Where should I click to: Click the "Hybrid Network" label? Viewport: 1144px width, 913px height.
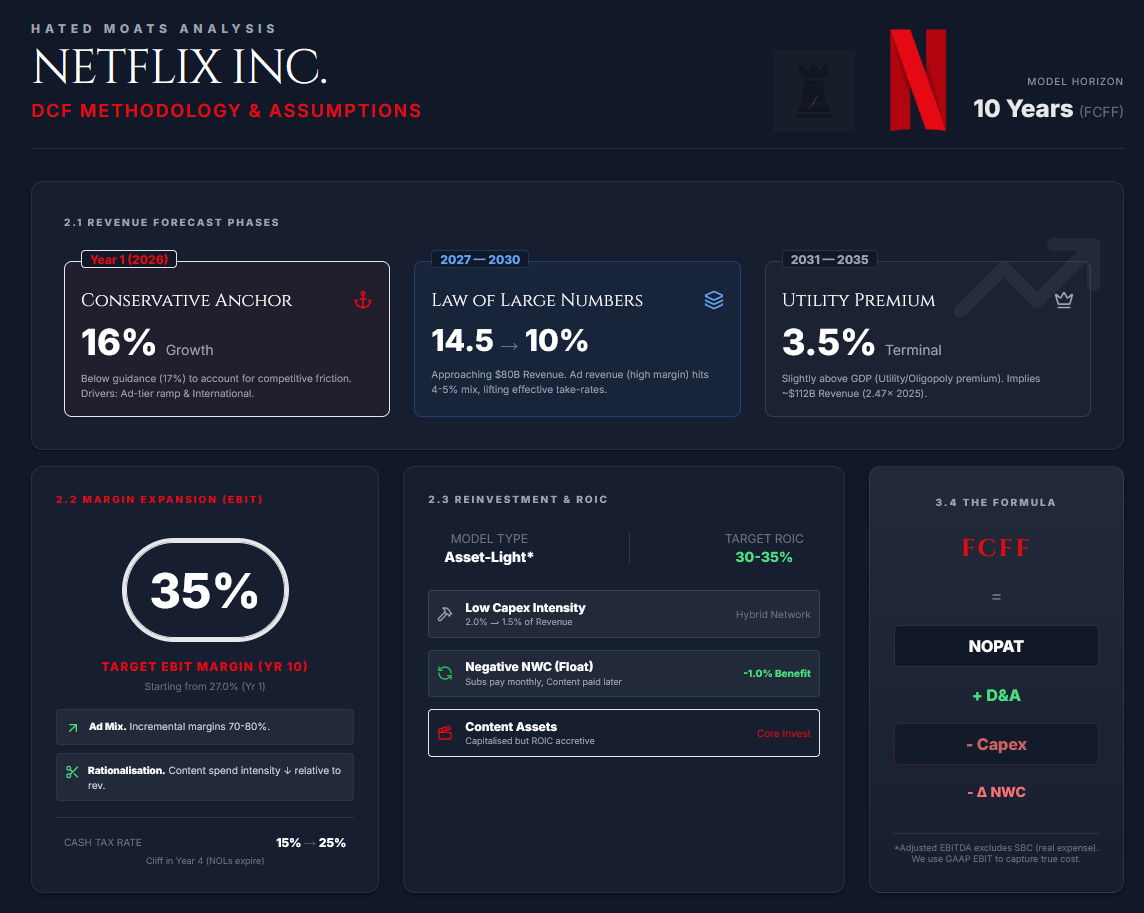point(773,615)
